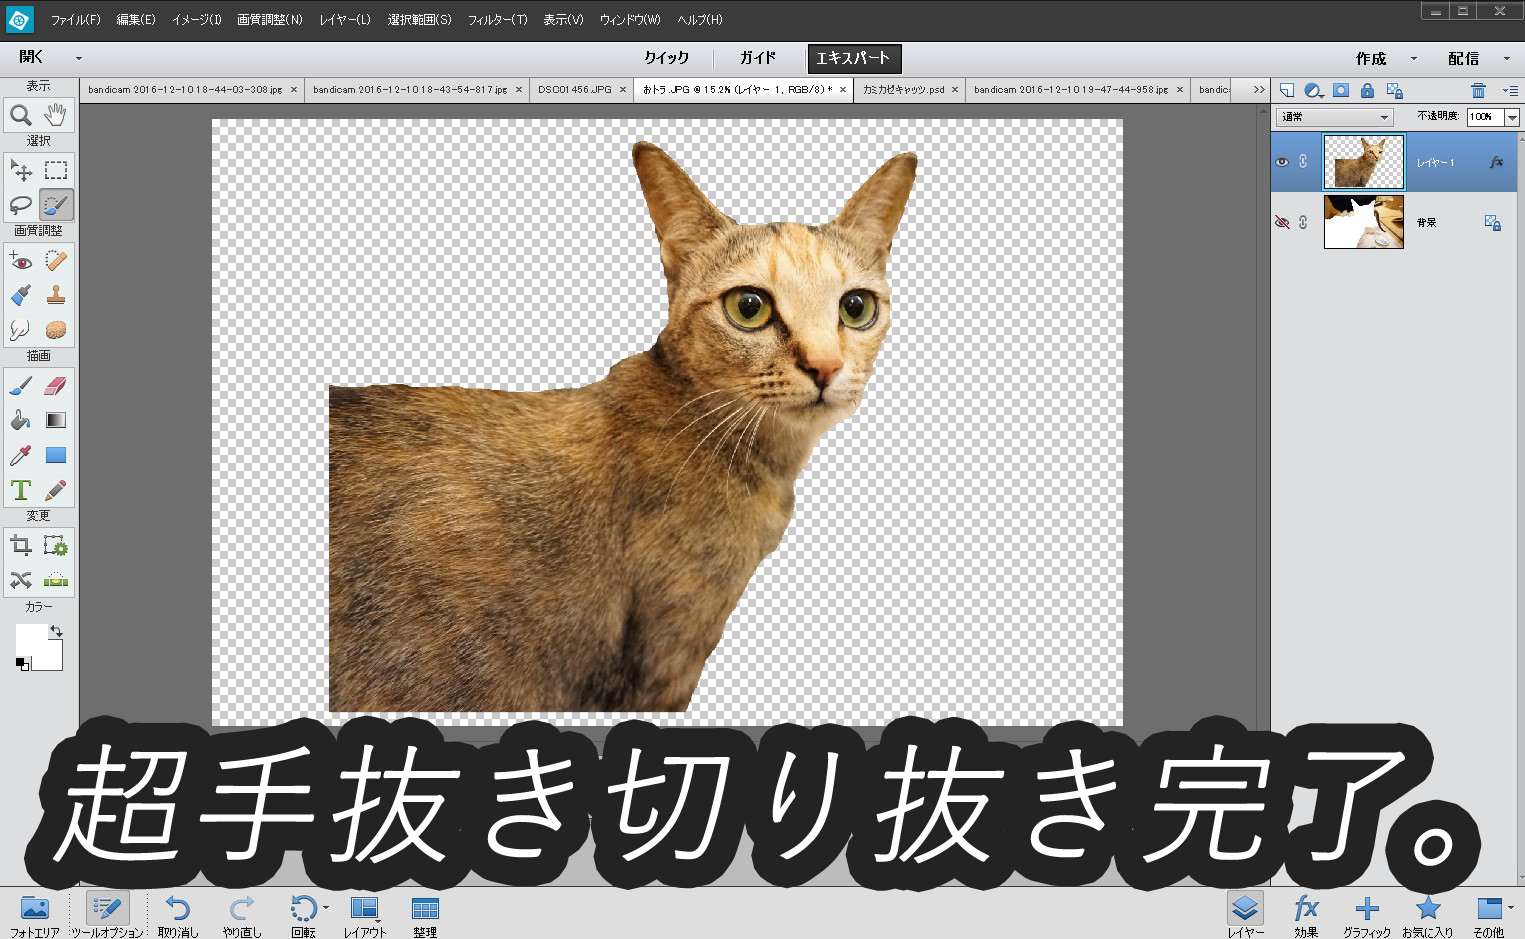Select the Sponge tool
The image size is (1525, 939).
tap(56, 330)
